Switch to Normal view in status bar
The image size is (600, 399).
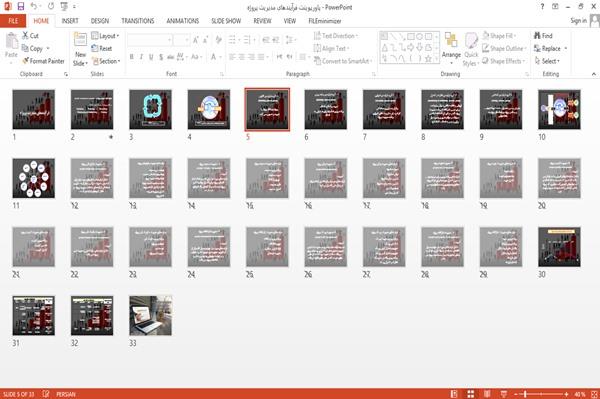click(x=454, y=394)
